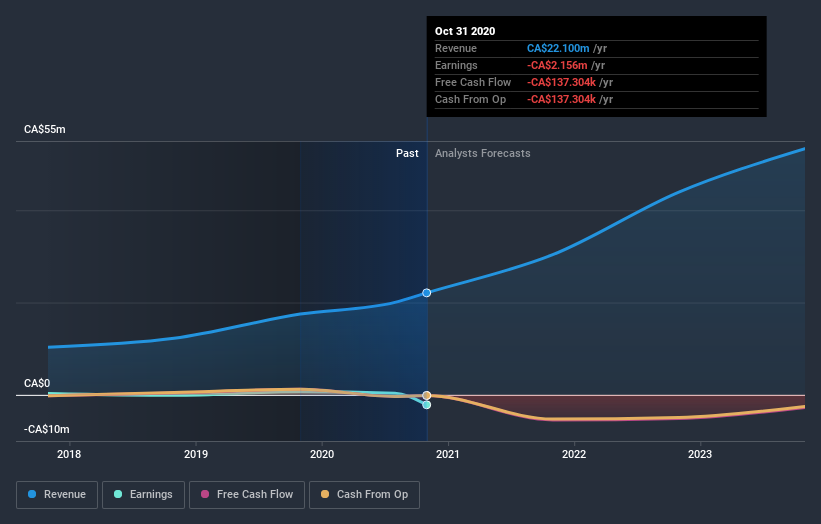Toggle the Free Cash Flow legend button

[247, 495]
